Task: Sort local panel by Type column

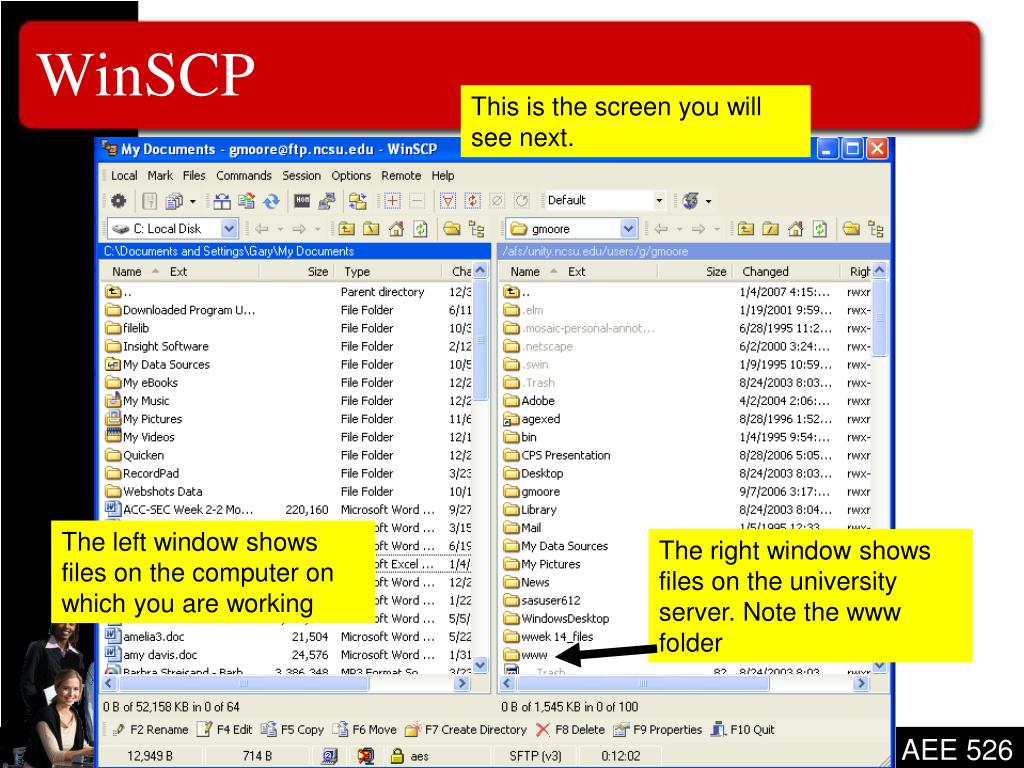Action: click(390, 271)
